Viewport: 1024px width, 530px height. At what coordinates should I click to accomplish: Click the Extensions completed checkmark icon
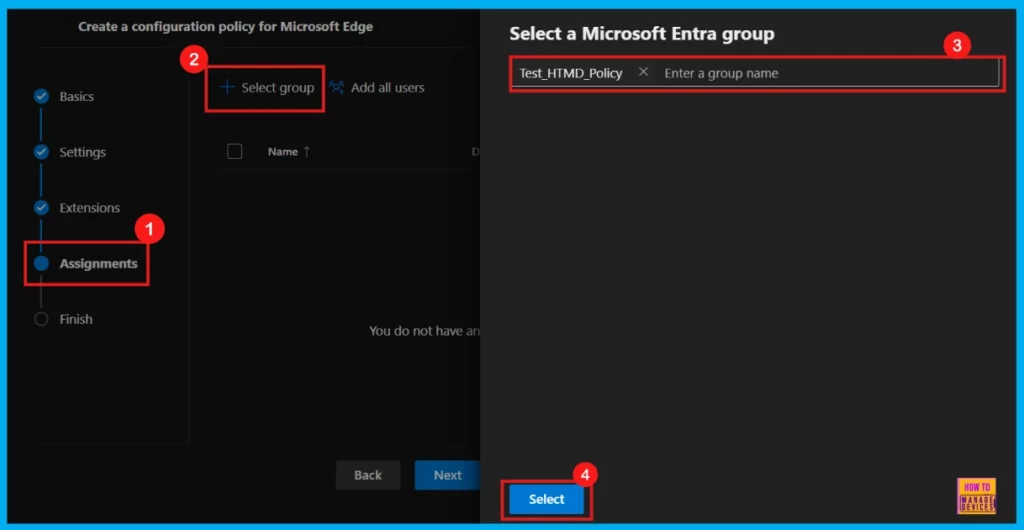click(x=41, y=208)
